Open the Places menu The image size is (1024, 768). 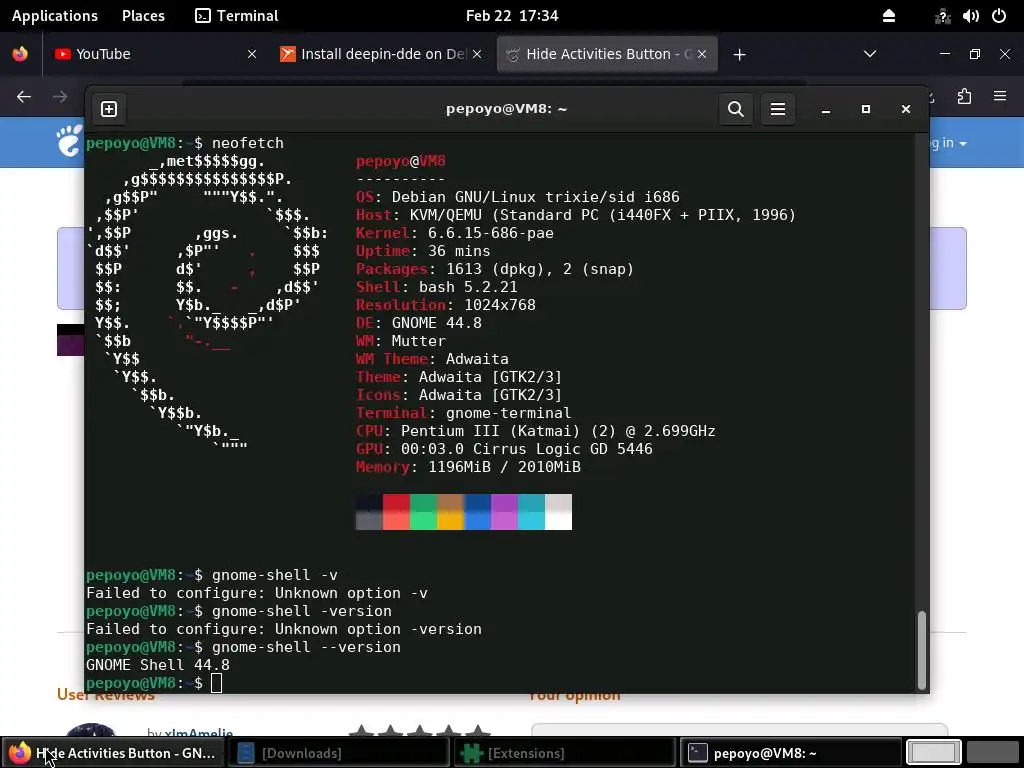pos(143,16)
